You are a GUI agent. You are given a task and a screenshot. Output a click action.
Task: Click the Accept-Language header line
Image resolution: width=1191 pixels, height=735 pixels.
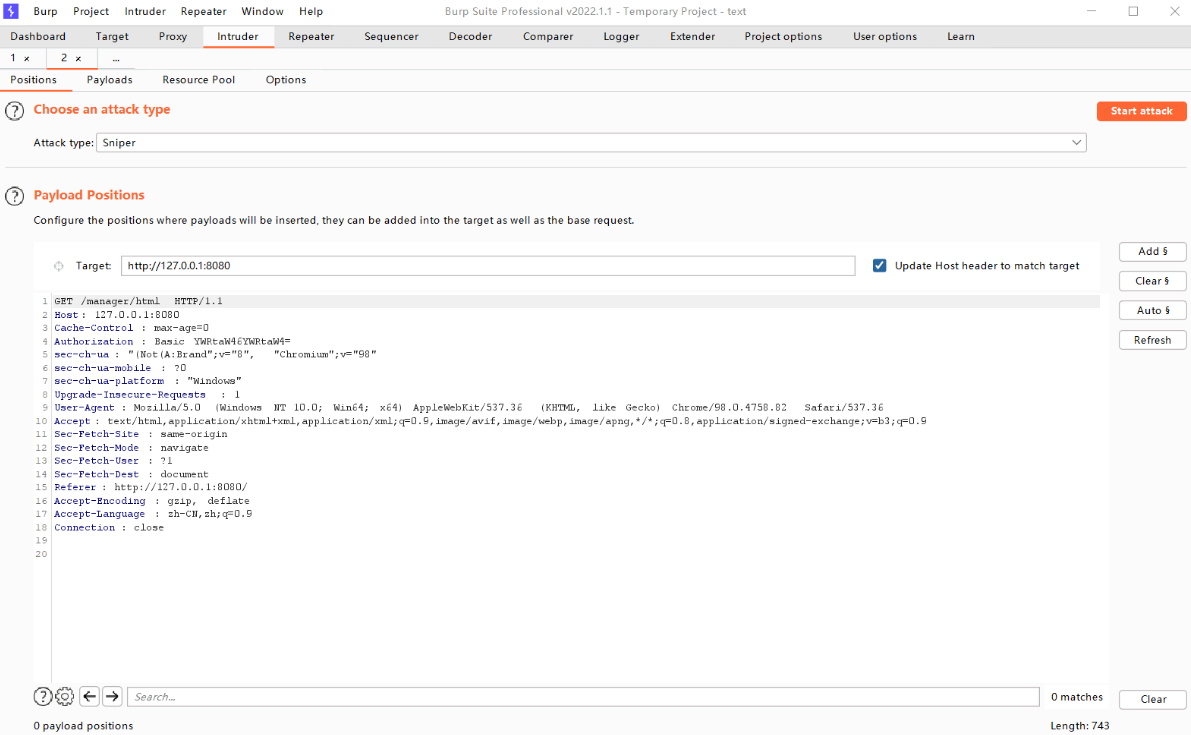point(153,514)
